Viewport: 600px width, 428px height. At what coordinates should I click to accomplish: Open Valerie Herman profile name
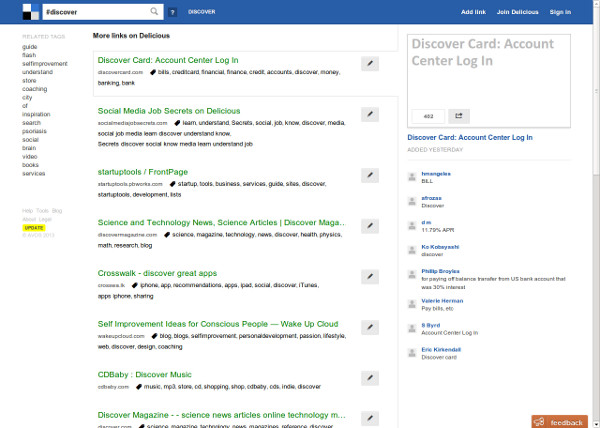[442, 301]
